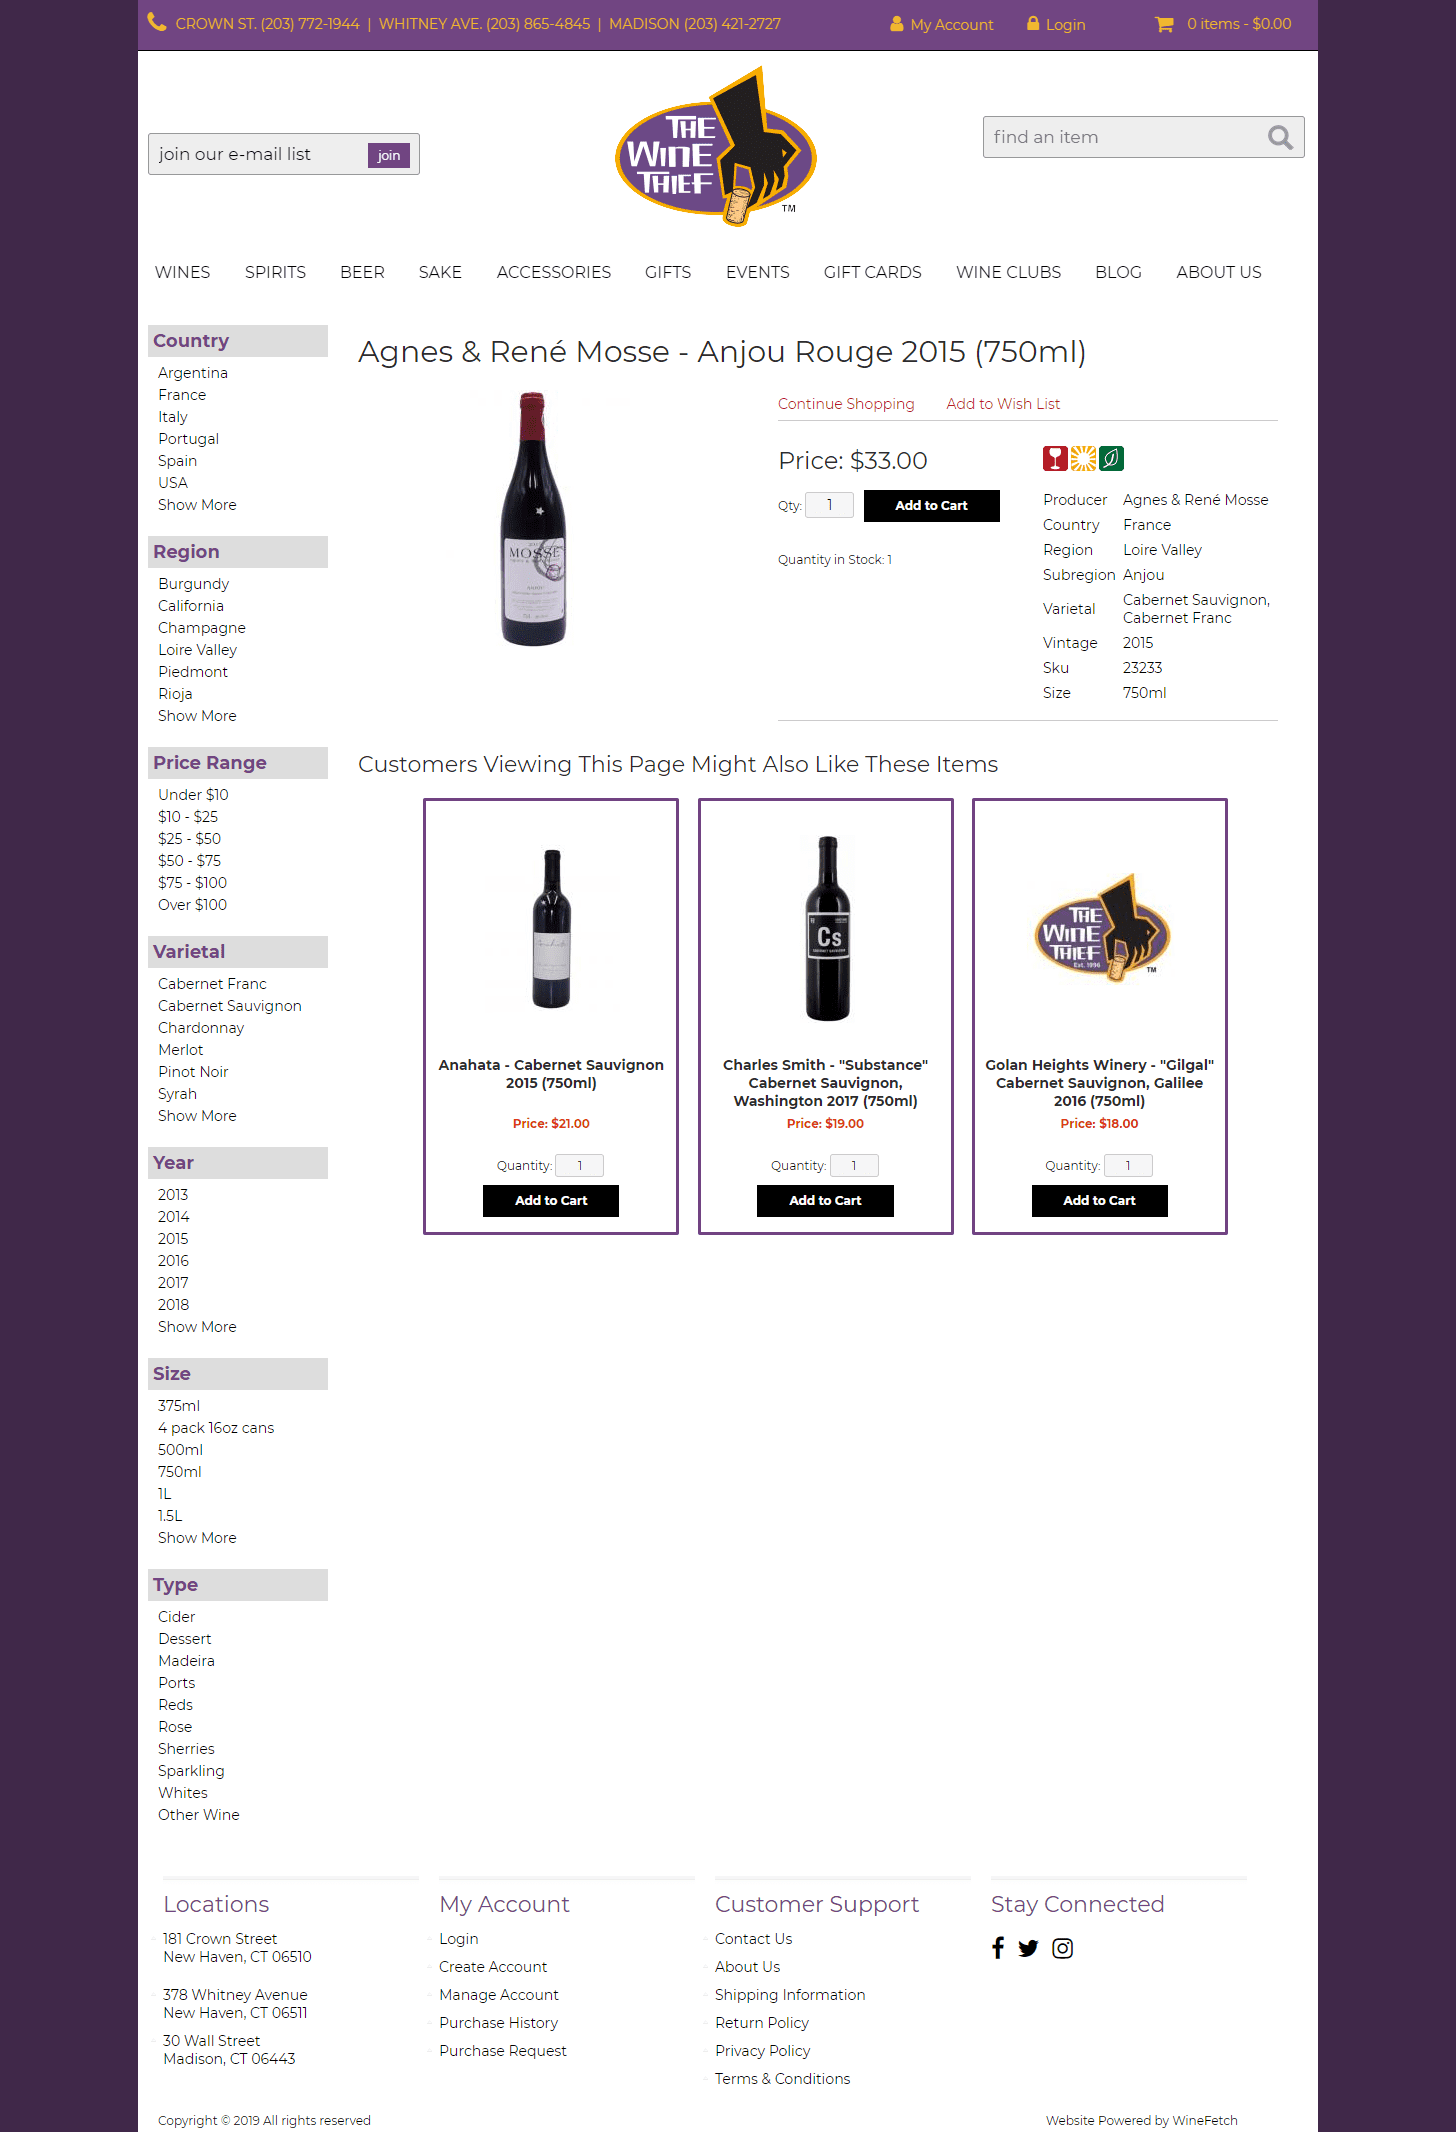Click the green leaf organic icon

(1111, 459)
